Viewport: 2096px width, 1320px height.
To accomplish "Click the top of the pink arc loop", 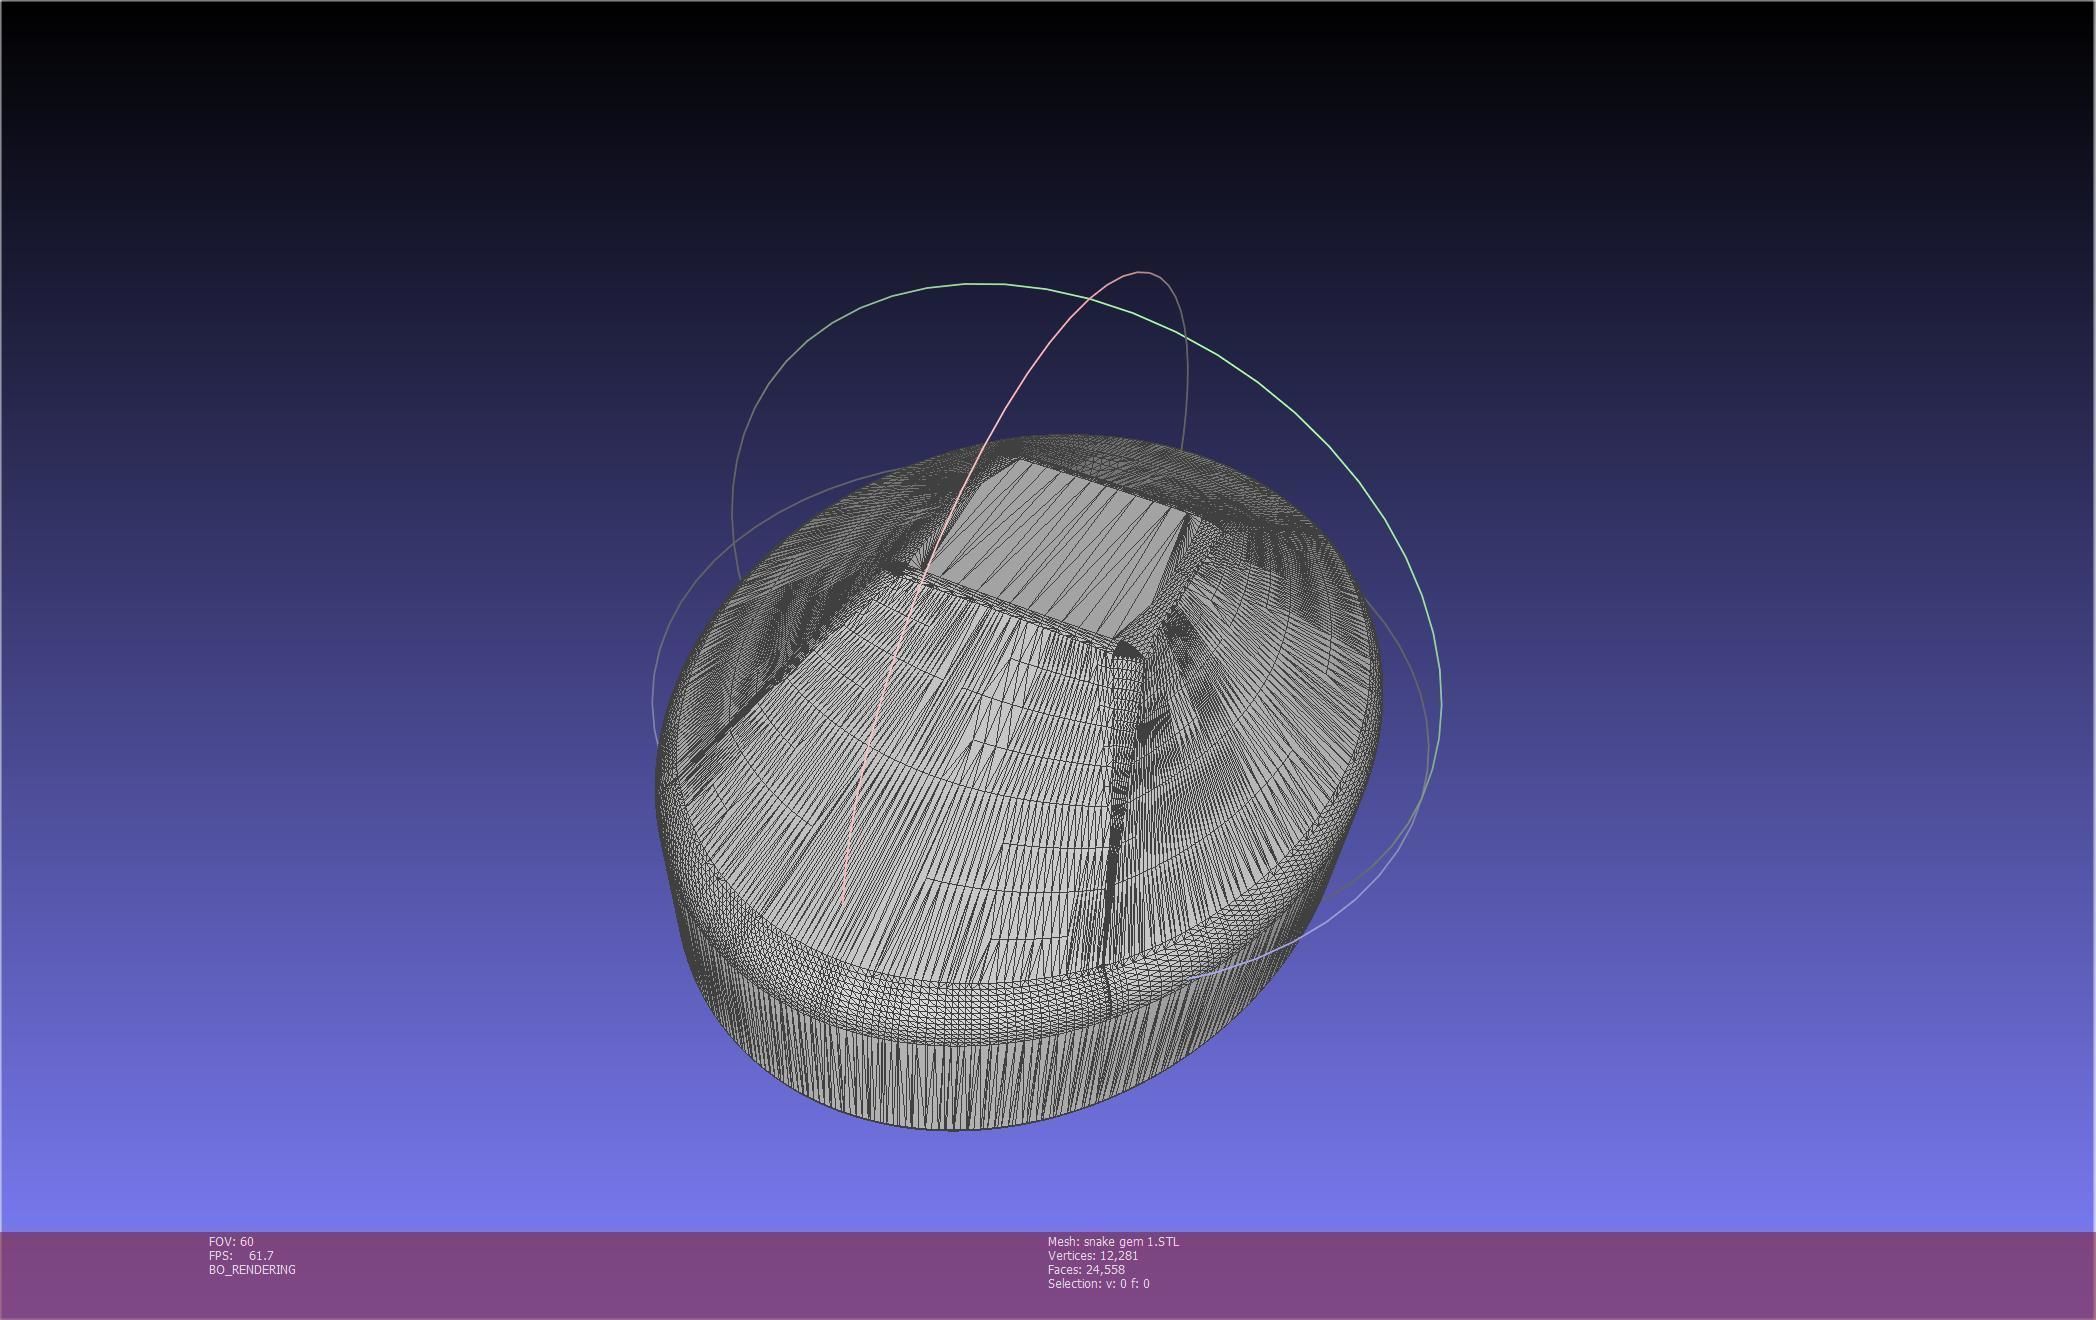I will click(x=1142, y=272).
